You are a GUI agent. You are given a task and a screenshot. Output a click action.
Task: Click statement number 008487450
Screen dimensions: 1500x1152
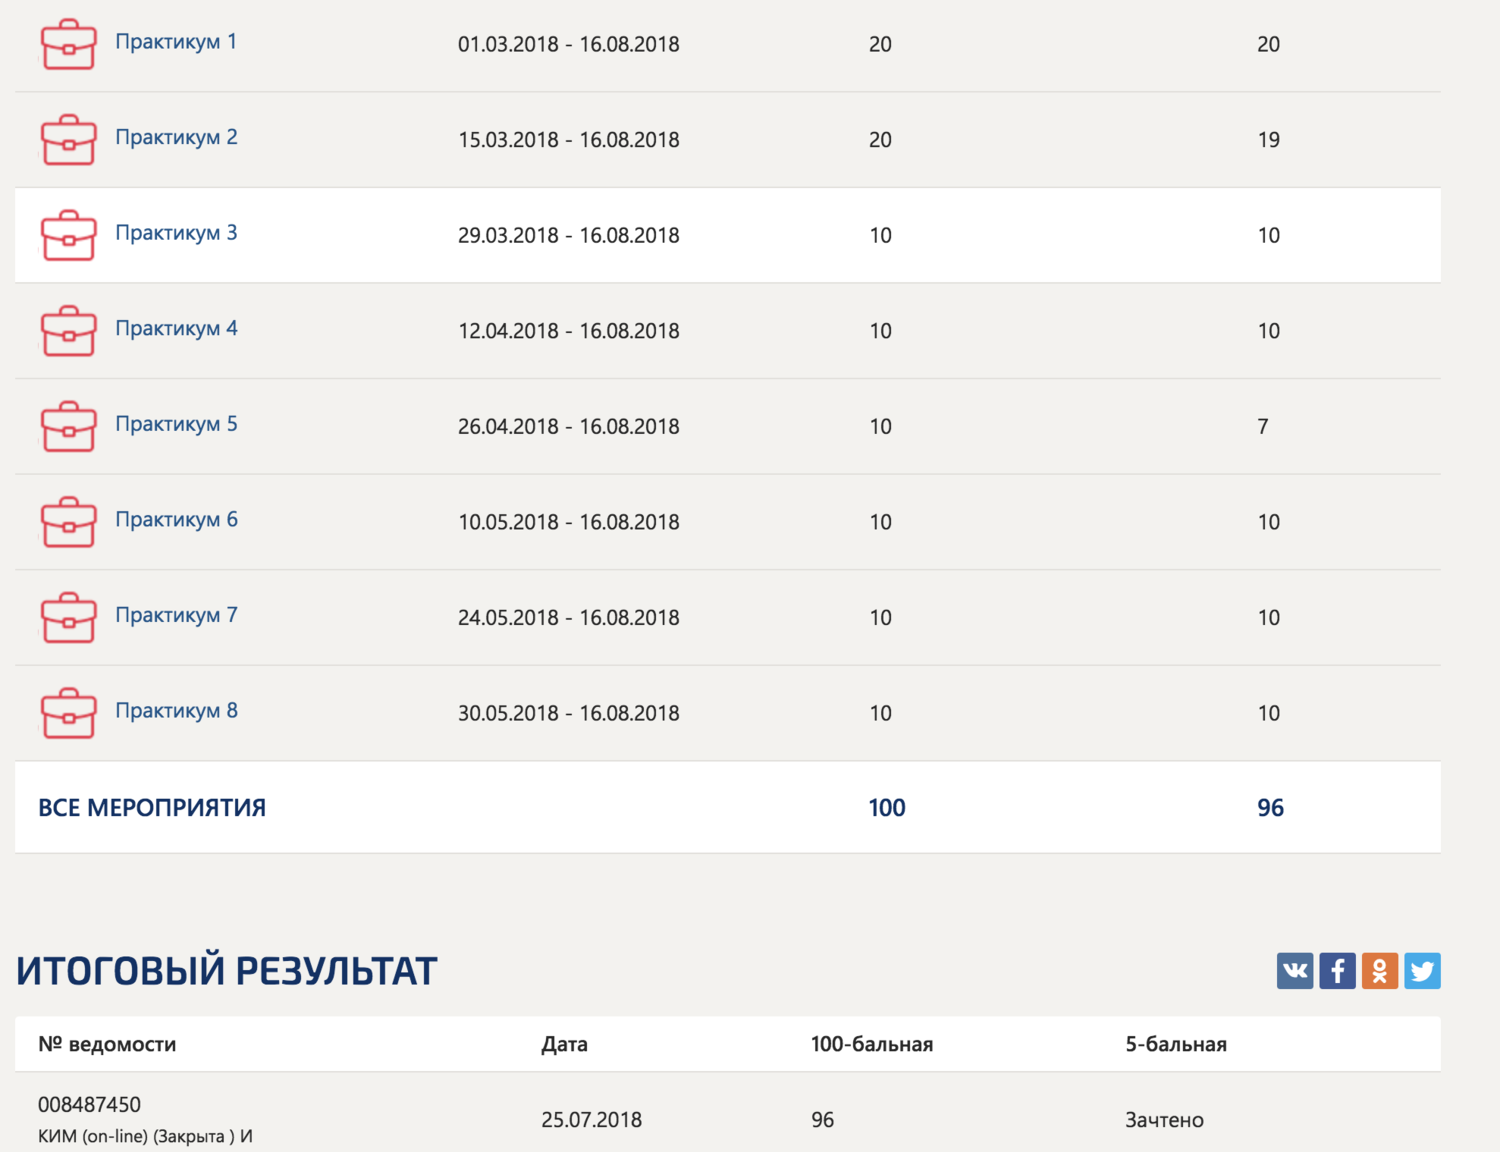point(89,1104)
